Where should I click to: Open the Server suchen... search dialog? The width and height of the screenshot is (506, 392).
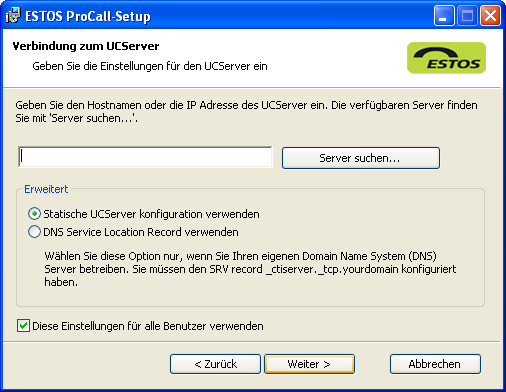[361, 158]
